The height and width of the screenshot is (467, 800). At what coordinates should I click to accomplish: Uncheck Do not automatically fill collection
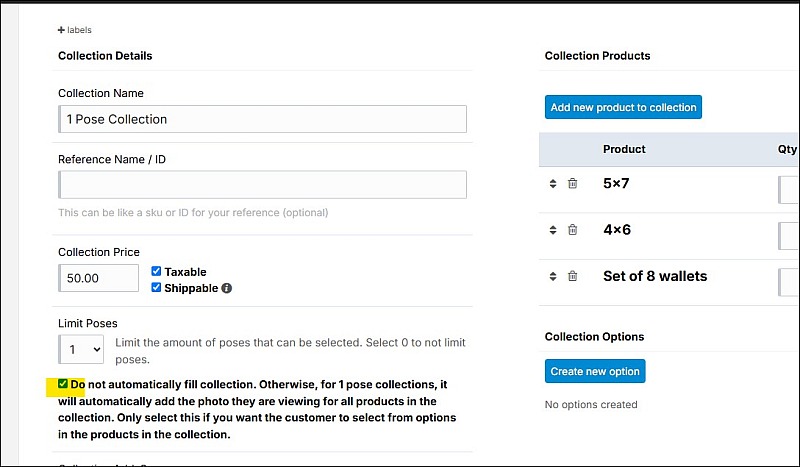63,384
